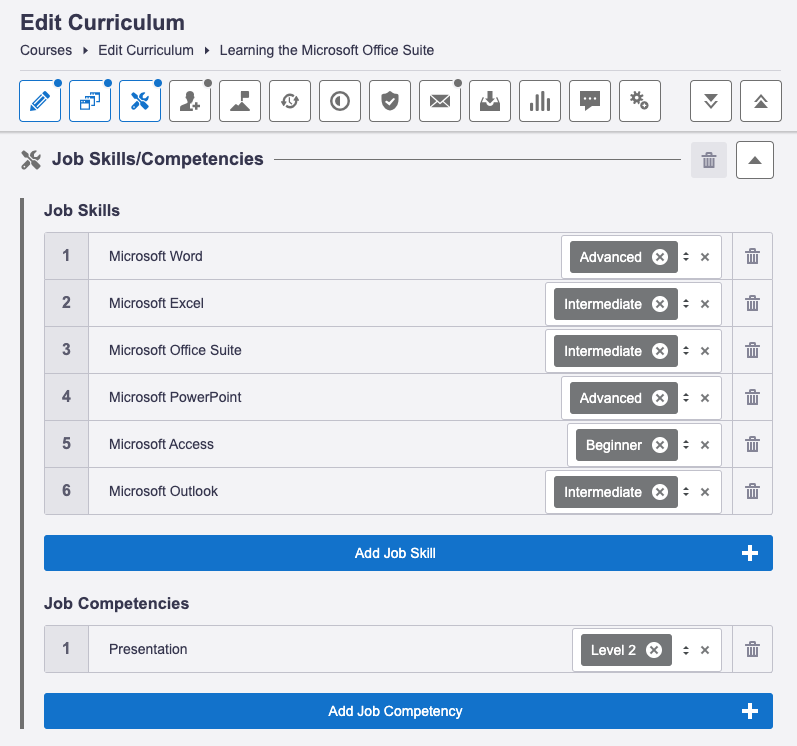Click the bar chart reports toolbar icon
The height and width of the screenshot is (746, 797).
540,101
